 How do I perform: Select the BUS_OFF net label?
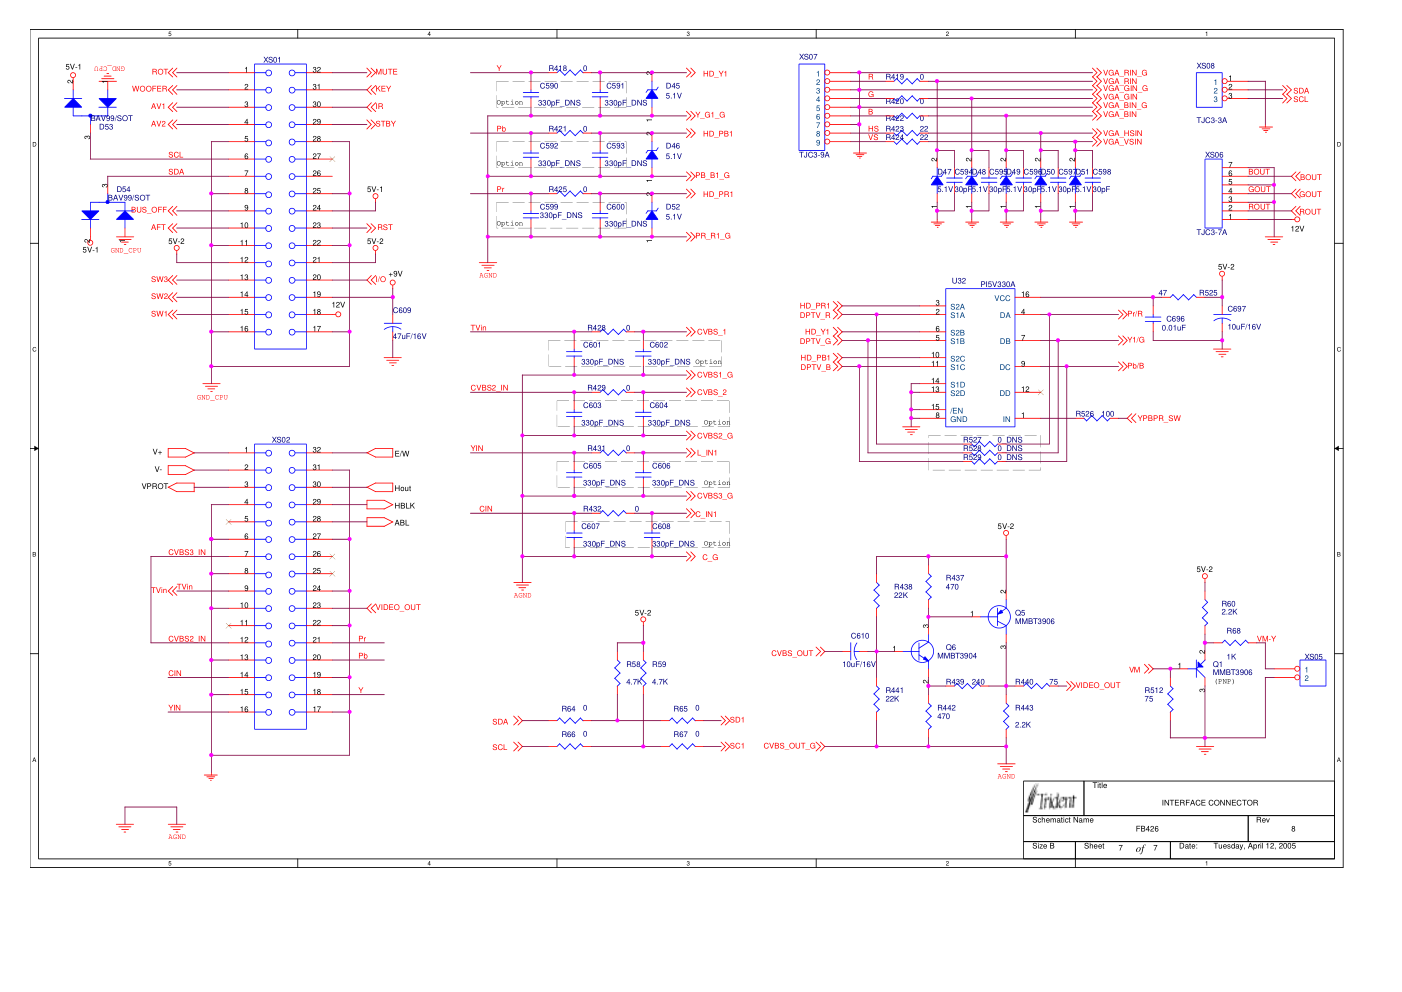tap(149, 210)
